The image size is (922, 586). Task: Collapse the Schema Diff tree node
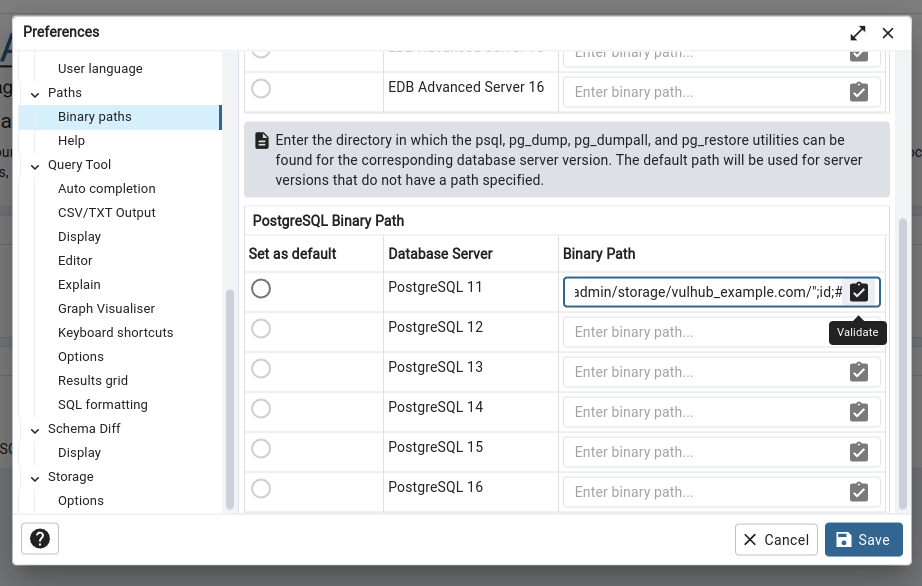point(35,430)
